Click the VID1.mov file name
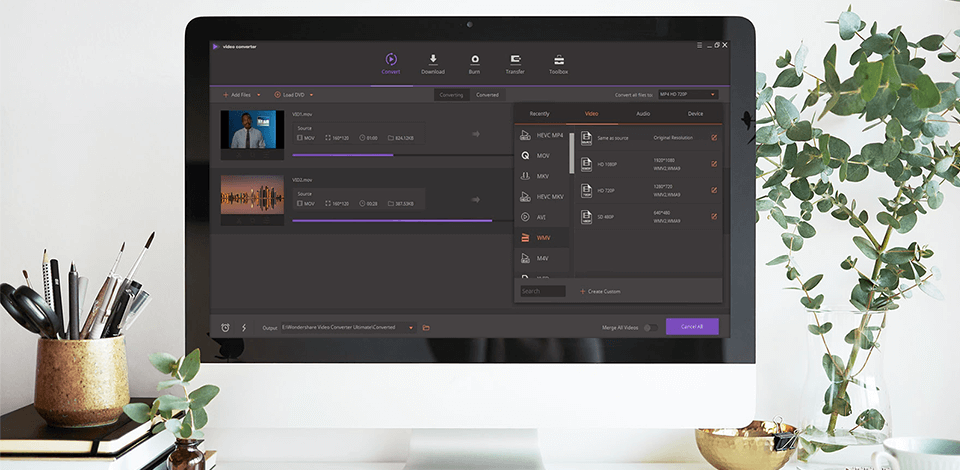 coord(302,114)
